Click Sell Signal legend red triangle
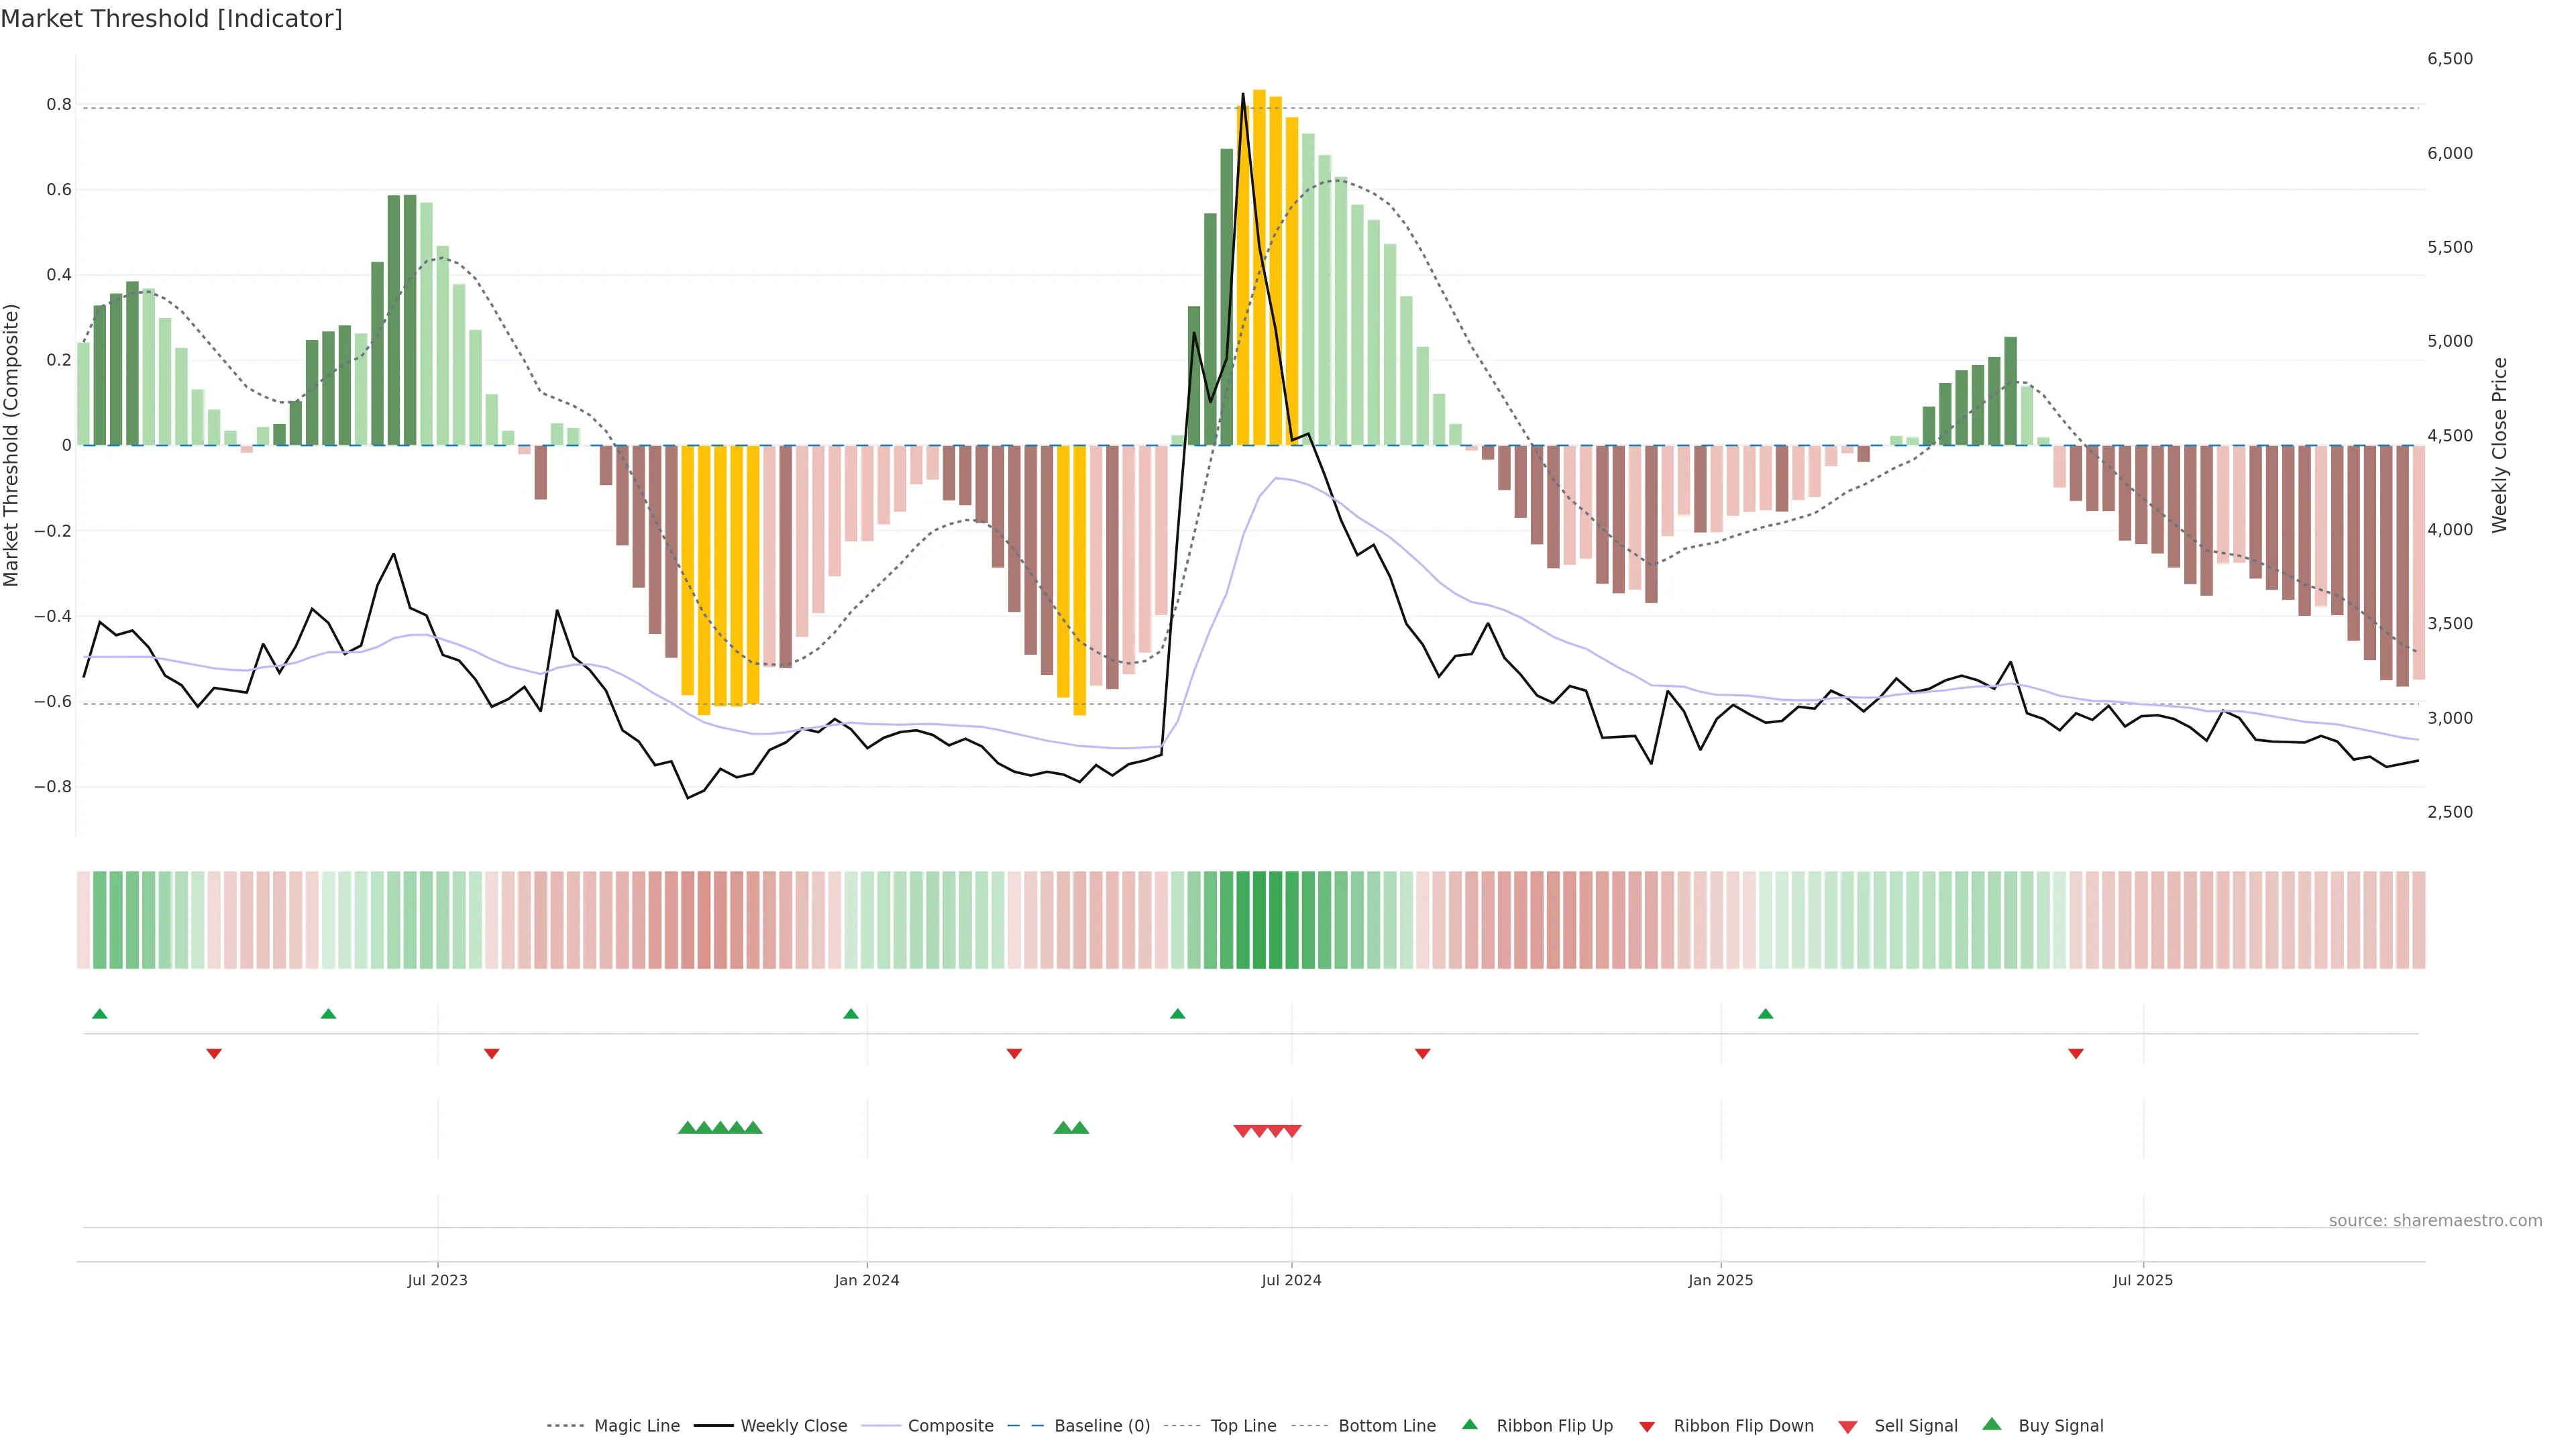 1848,1427
